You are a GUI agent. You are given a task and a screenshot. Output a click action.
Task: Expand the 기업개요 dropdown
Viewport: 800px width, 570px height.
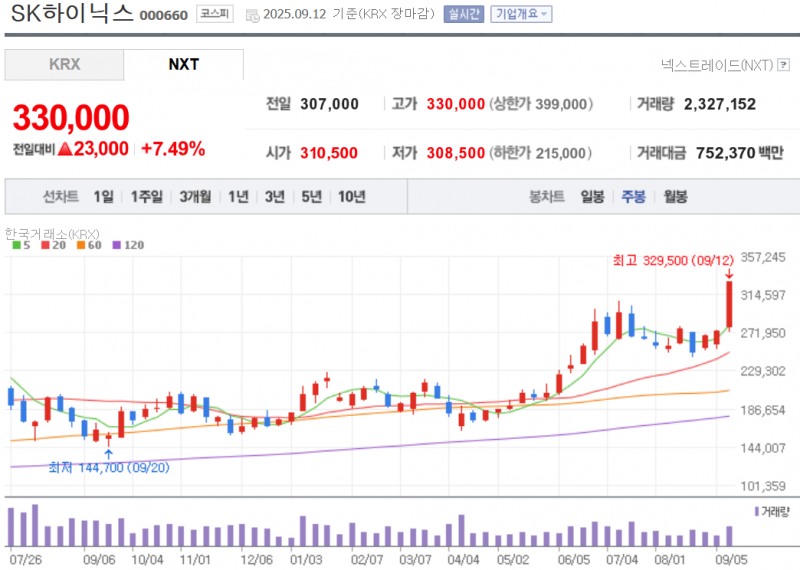520,14
